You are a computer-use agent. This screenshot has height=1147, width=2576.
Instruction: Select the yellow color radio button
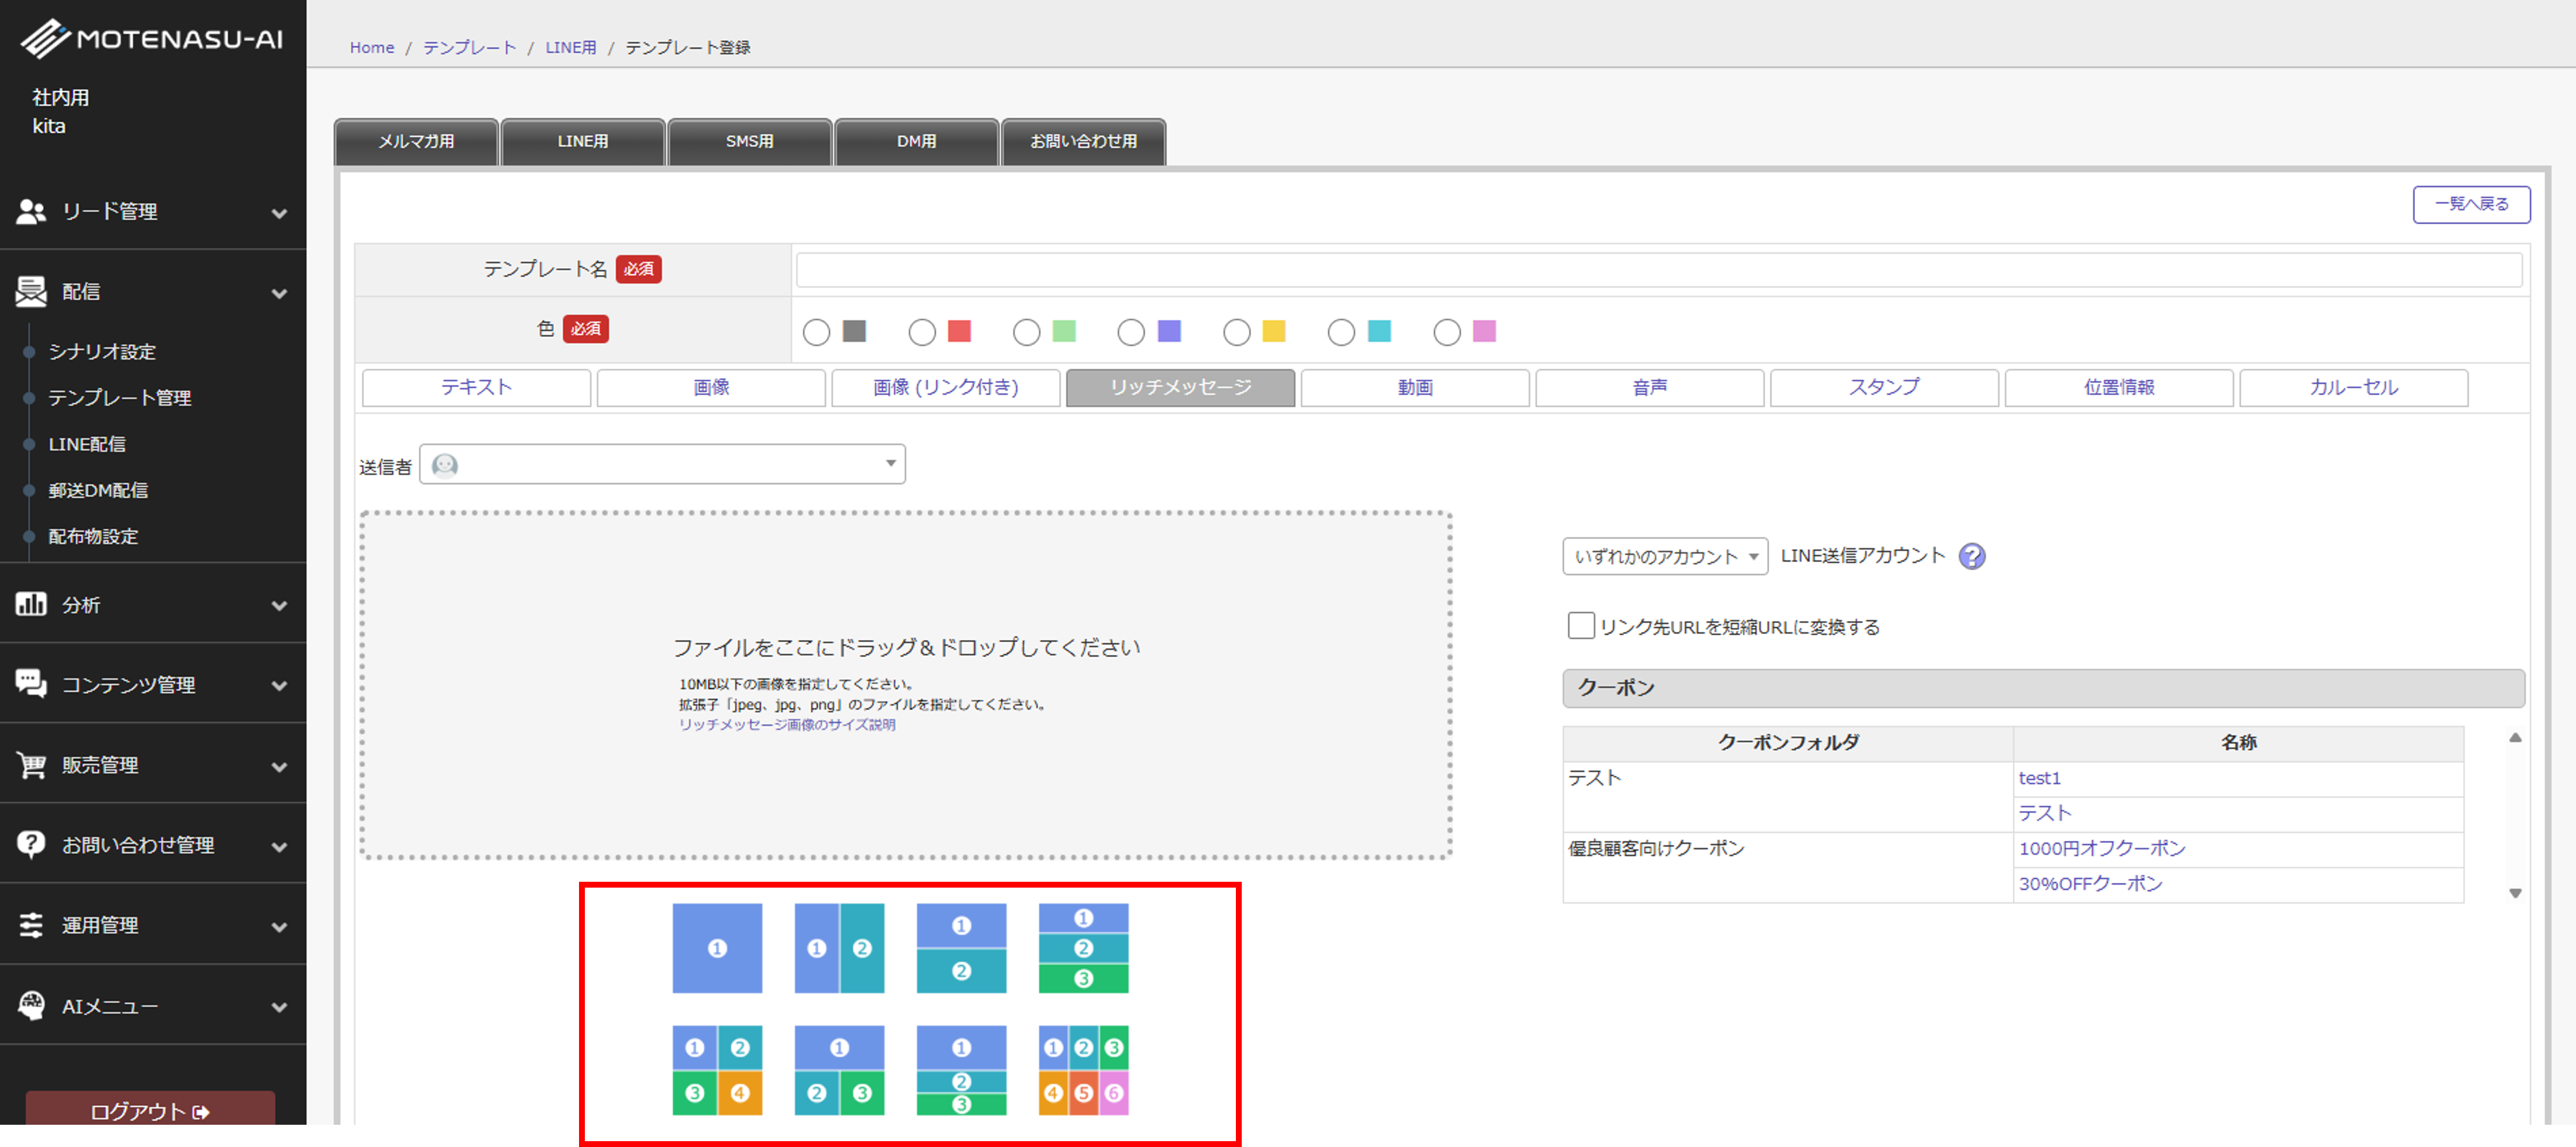click(1236, 332)
